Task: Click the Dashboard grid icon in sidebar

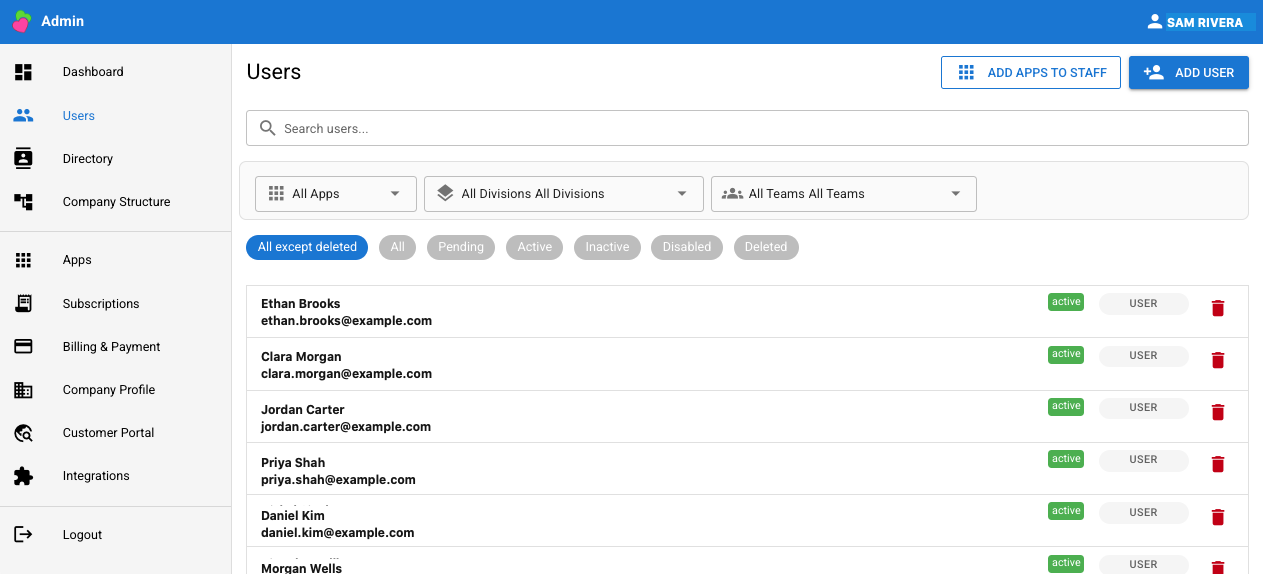Action: point(23,72)
